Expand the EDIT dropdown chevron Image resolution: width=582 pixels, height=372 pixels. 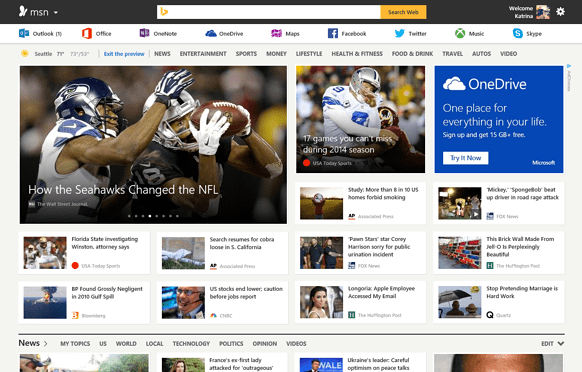(x=561, y=343)
